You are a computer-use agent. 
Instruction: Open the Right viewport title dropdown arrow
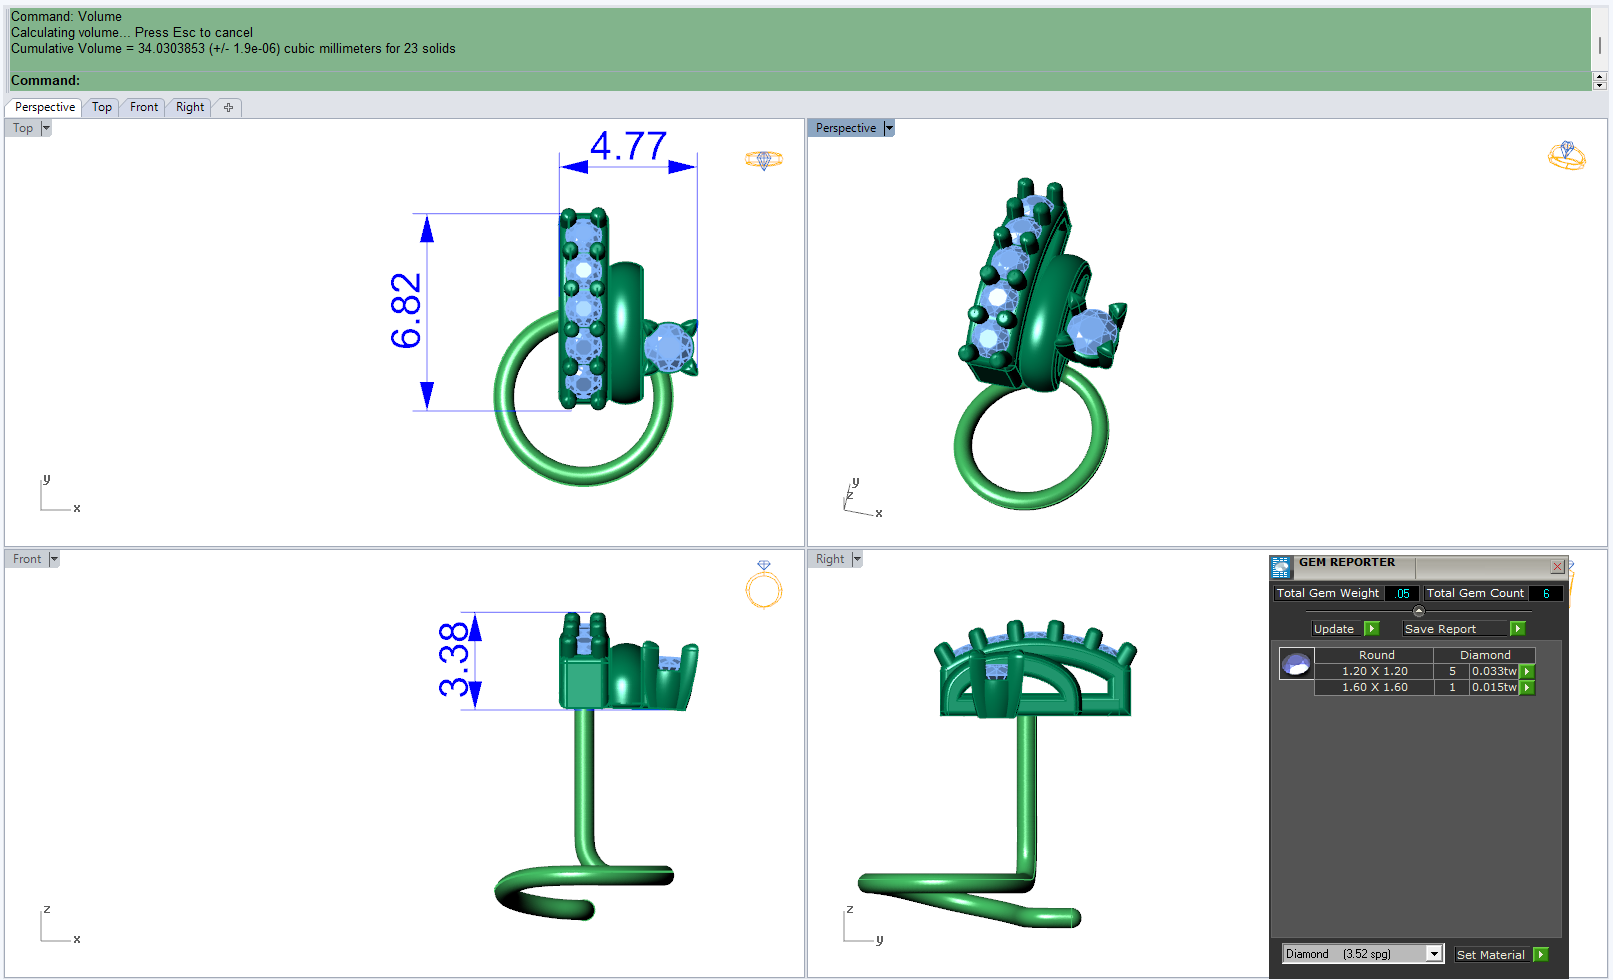point(857,559)
